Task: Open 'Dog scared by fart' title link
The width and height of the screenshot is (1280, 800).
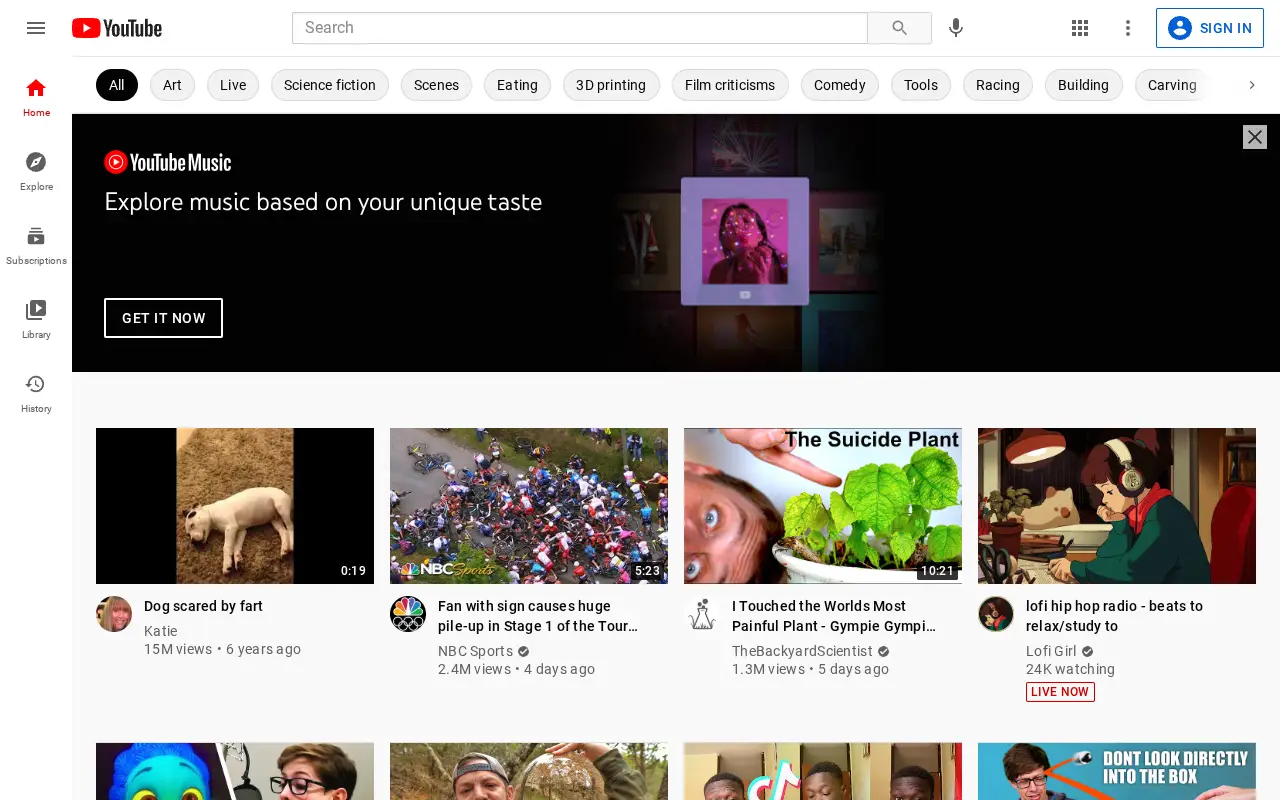Action: 203,606
